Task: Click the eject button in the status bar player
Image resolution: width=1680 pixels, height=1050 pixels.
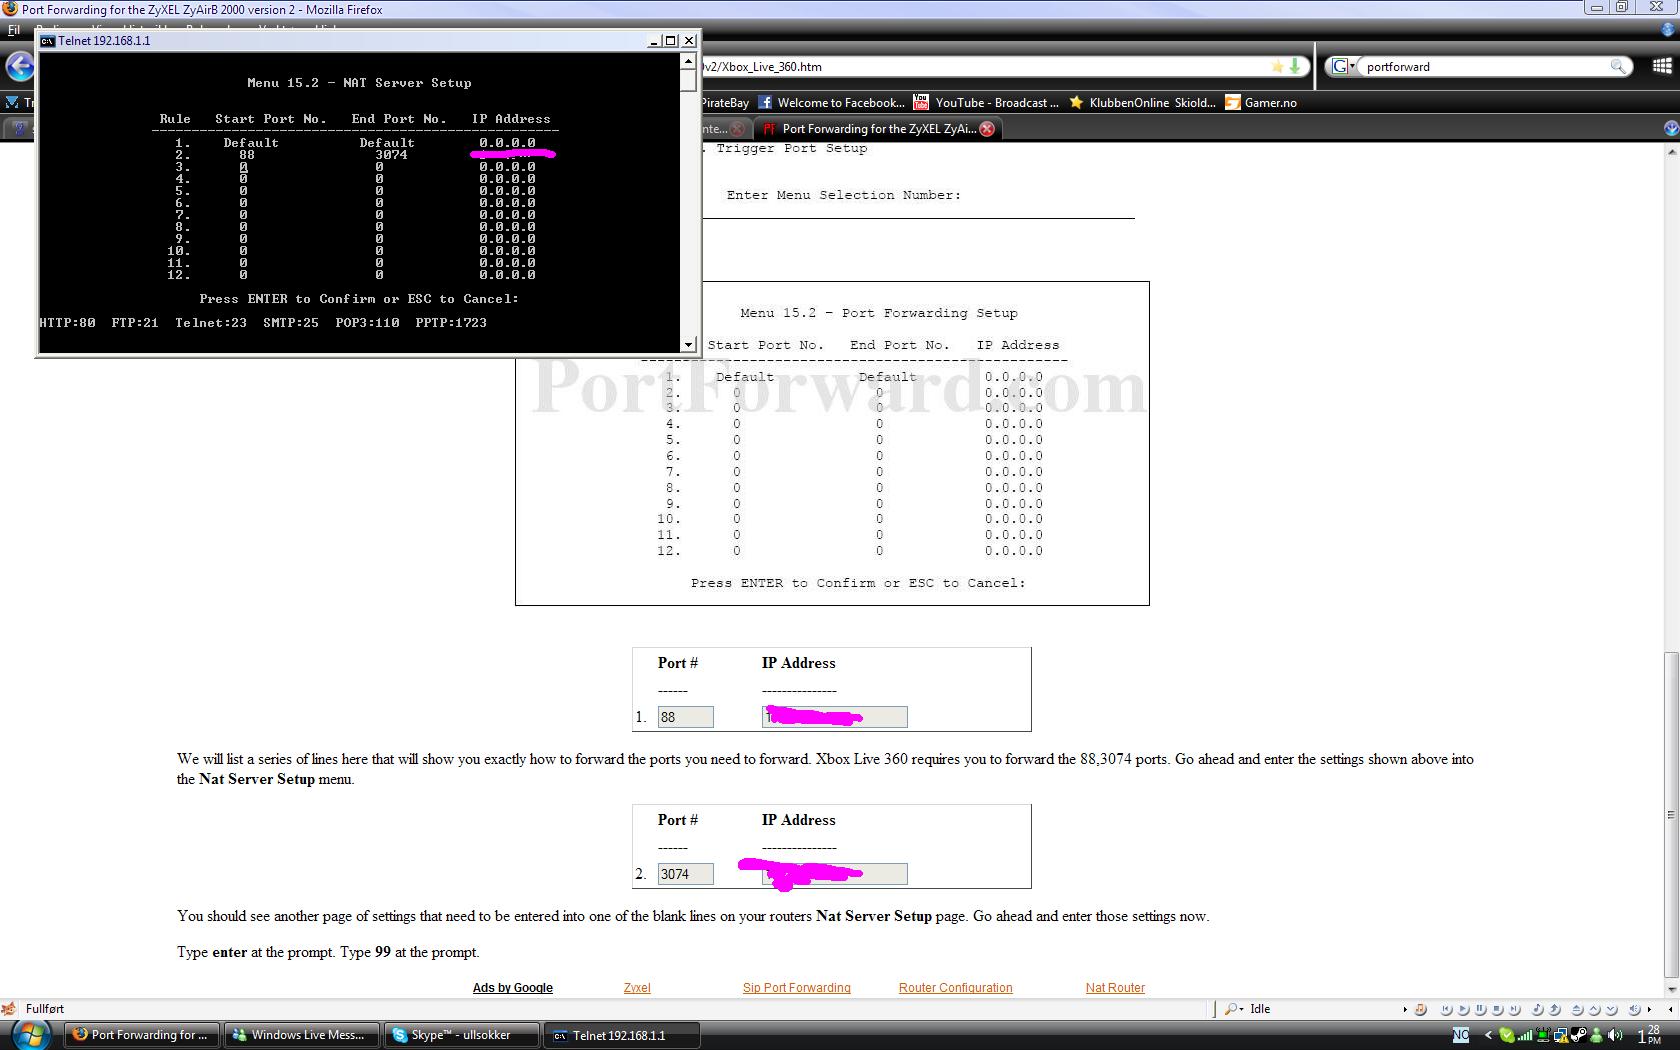Action: (1577, 1009)
